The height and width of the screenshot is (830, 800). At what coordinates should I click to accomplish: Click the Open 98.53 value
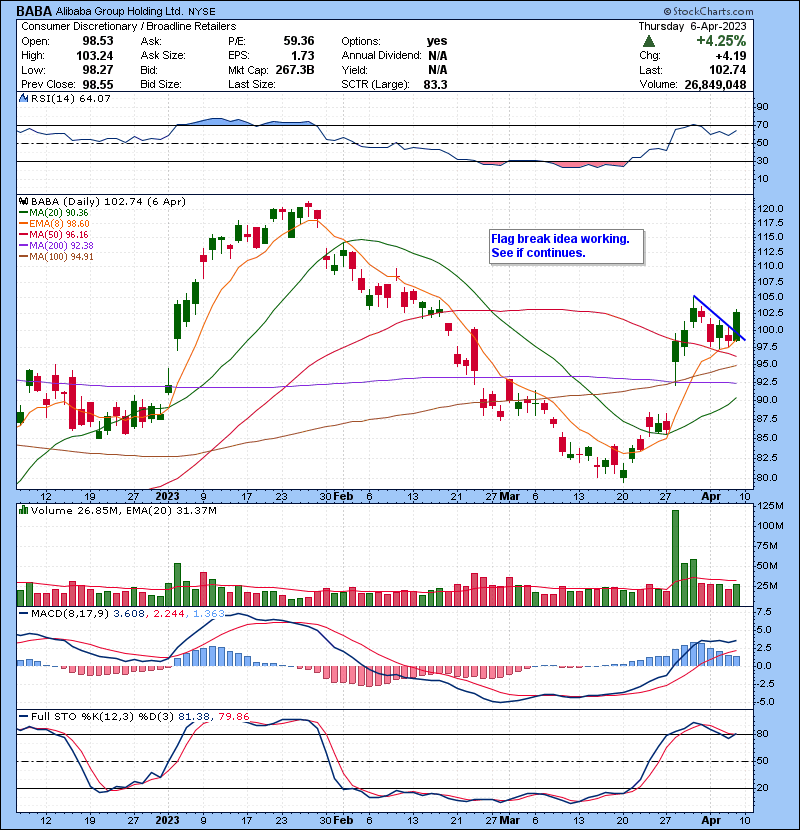click(x=97, y=41)
